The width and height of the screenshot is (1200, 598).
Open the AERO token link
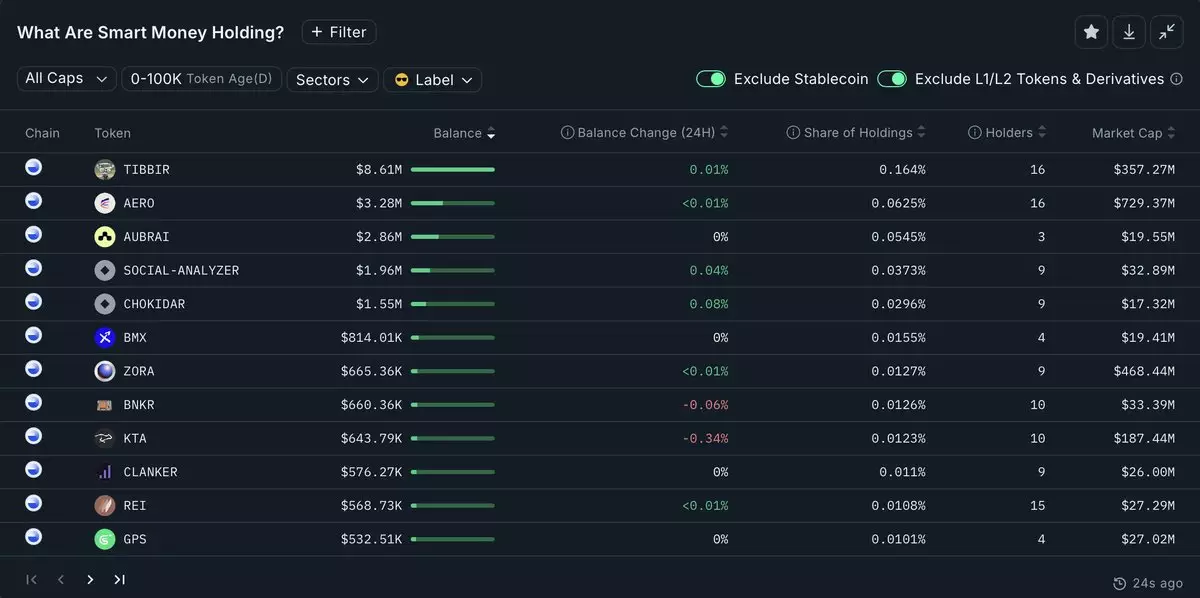tap(139, 204)
